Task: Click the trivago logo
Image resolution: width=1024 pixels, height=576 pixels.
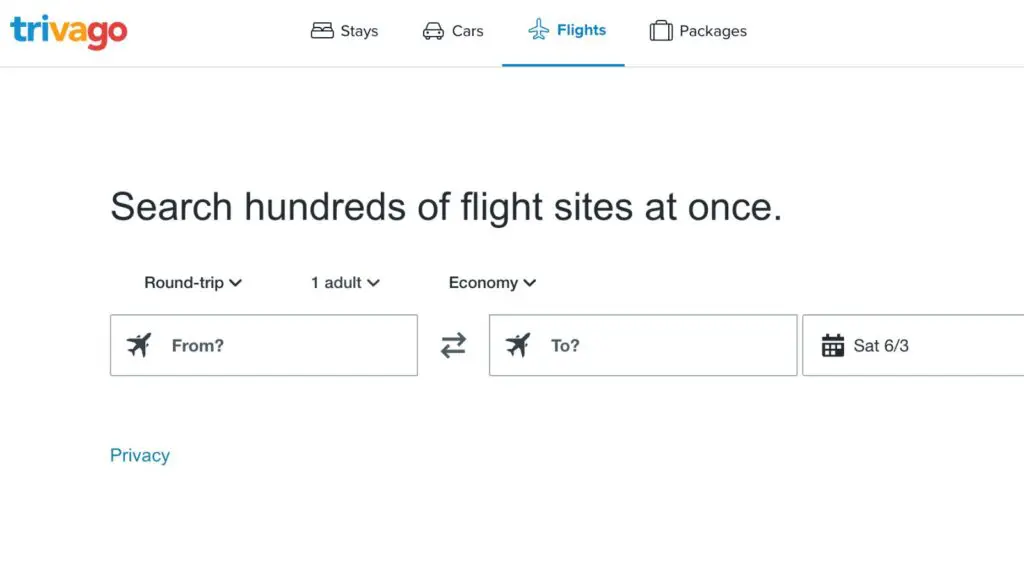Action: tap(68, 30)
